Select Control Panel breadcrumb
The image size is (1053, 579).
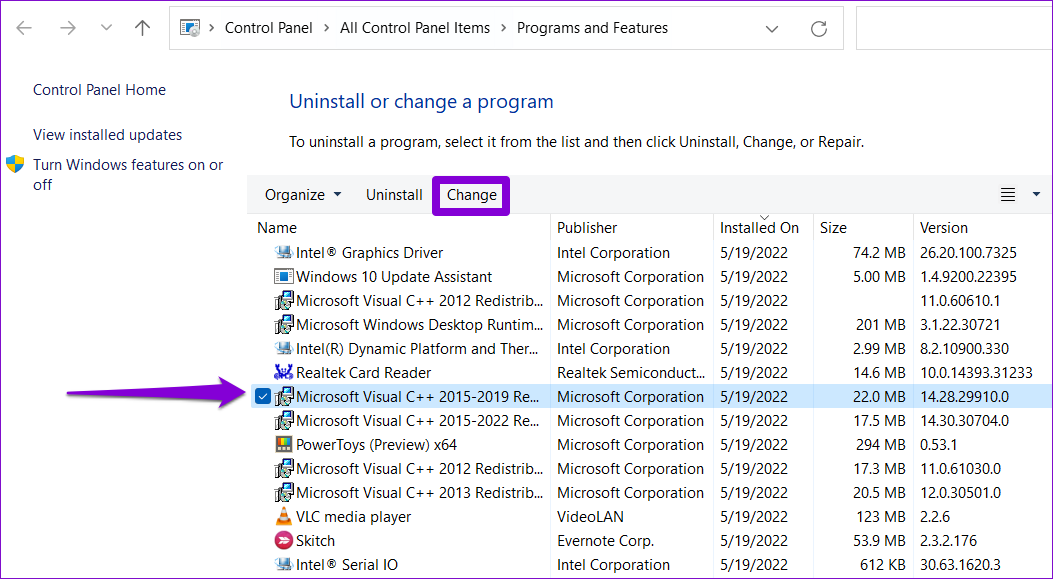[269, 28]
